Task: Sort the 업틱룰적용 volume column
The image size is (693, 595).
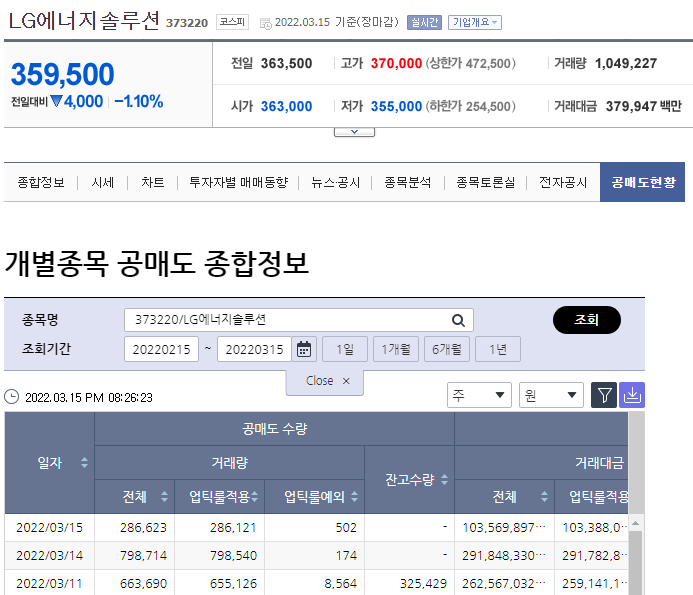Action: 255,496
